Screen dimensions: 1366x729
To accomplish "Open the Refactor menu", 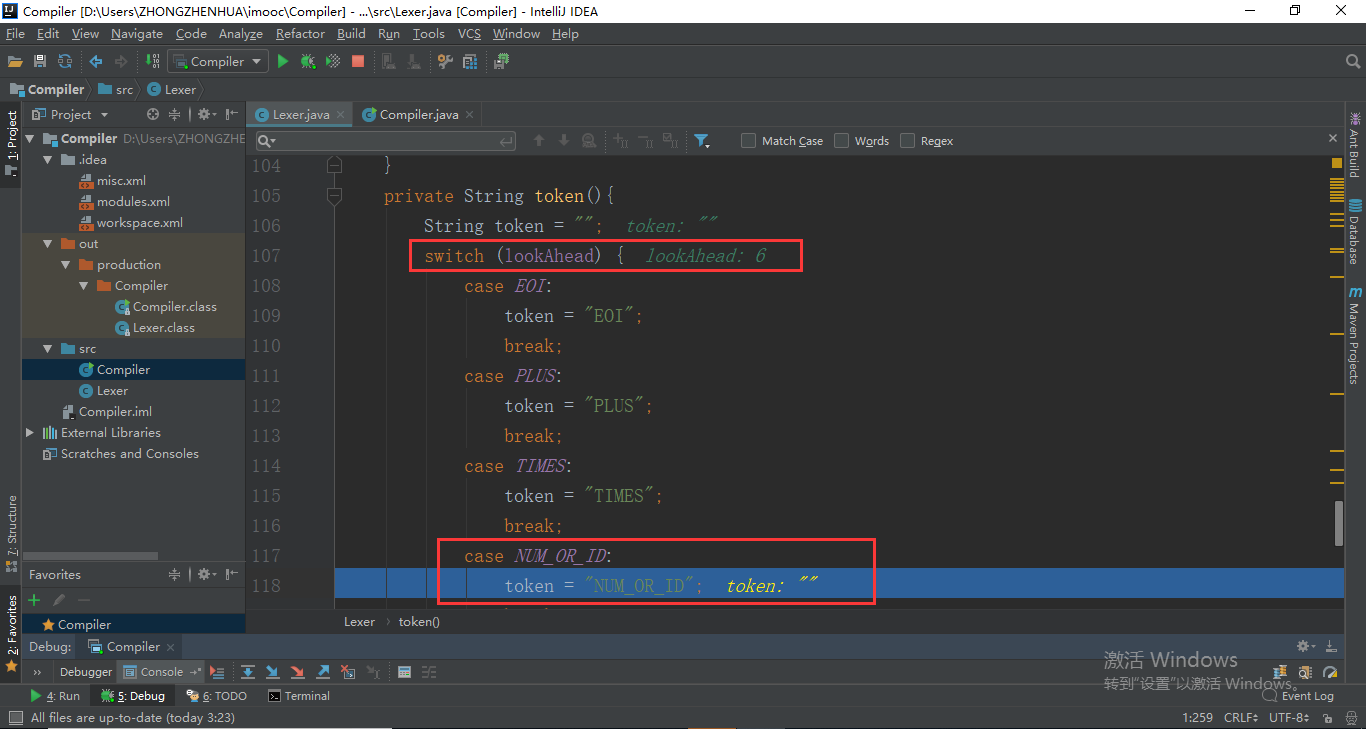I will pos(300,33).
